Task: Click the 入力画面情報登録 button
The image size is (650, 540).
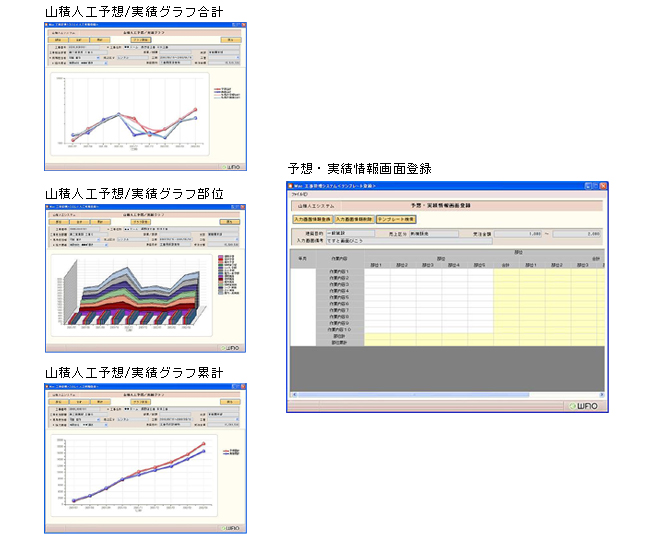Action: pyautogui.click(x=312, y=218)
